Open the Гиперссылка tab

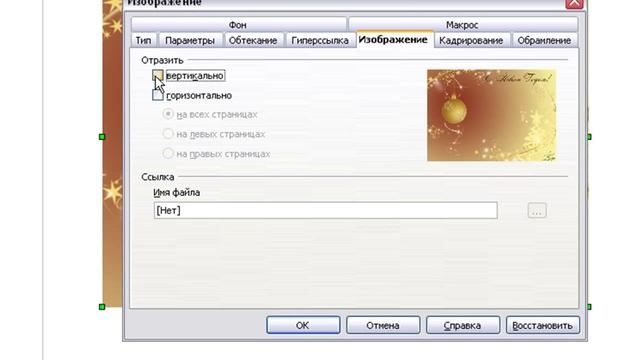click(x=320, y=40)
